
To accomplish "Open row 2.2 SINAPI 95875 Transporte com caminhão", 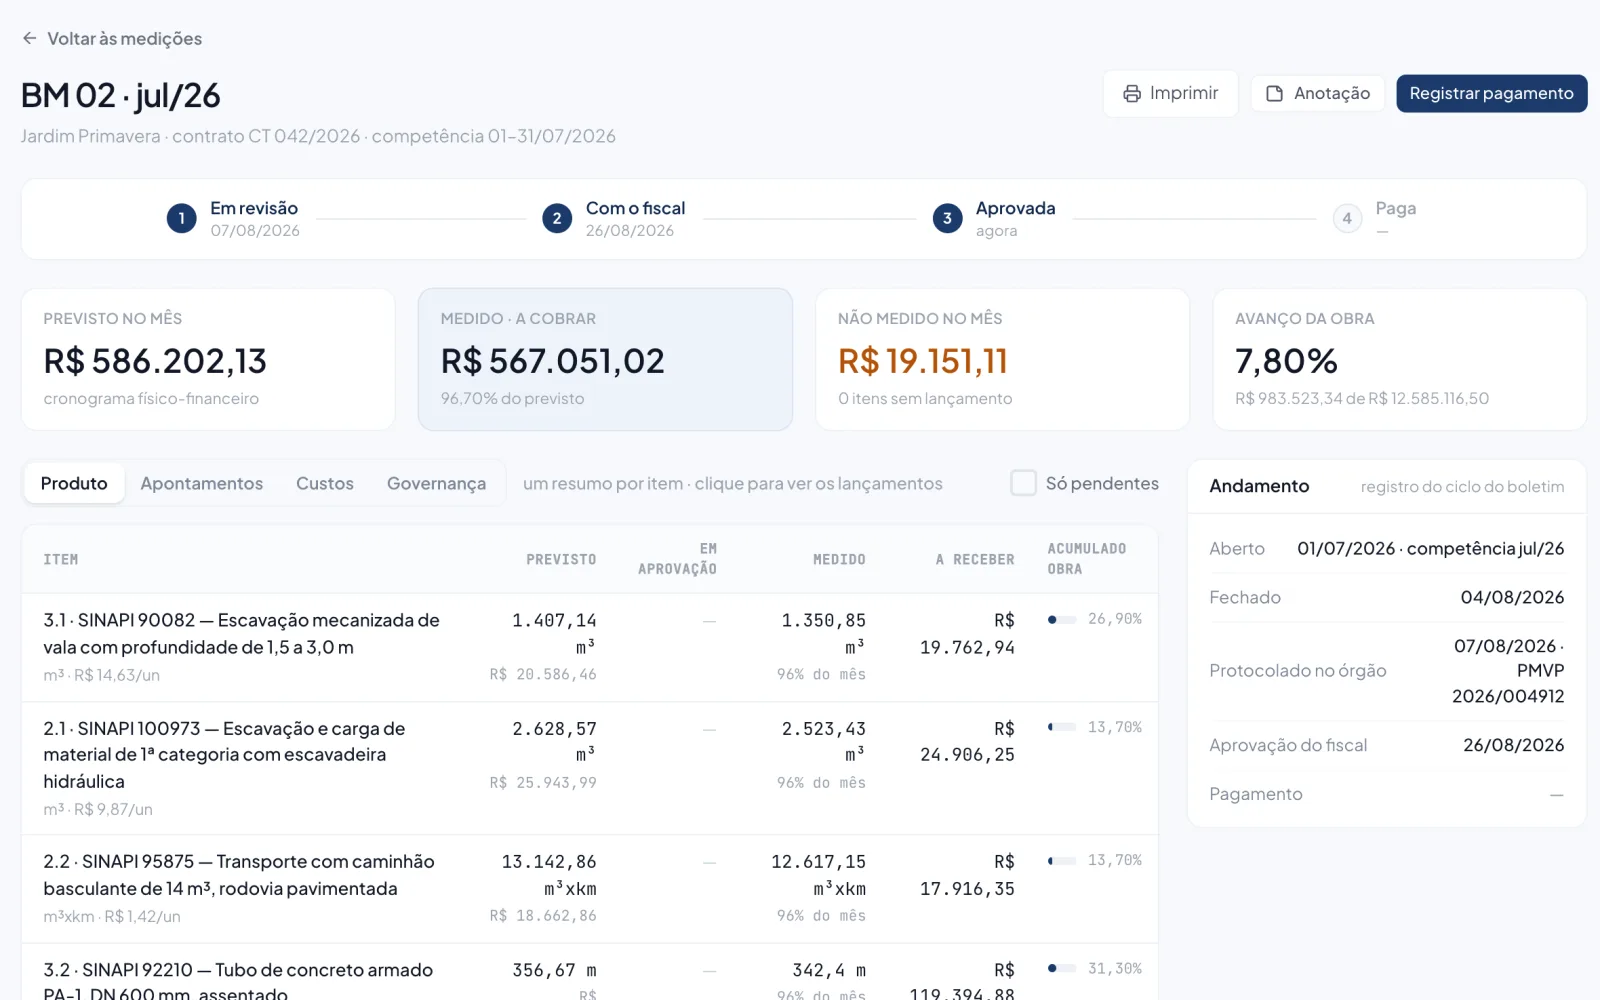I will click(x=590, y=888).
